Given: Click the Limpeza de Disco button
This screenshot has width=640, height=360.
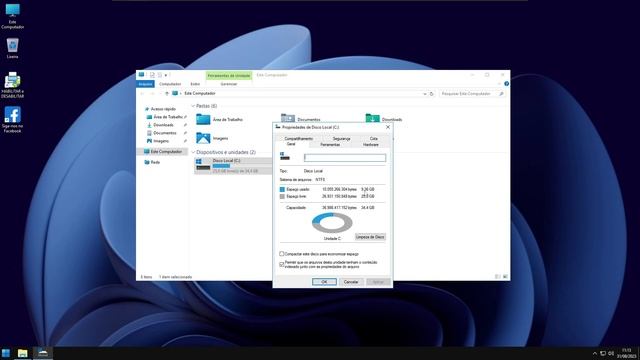Looking at the screenshot, I should pos(370,237).
